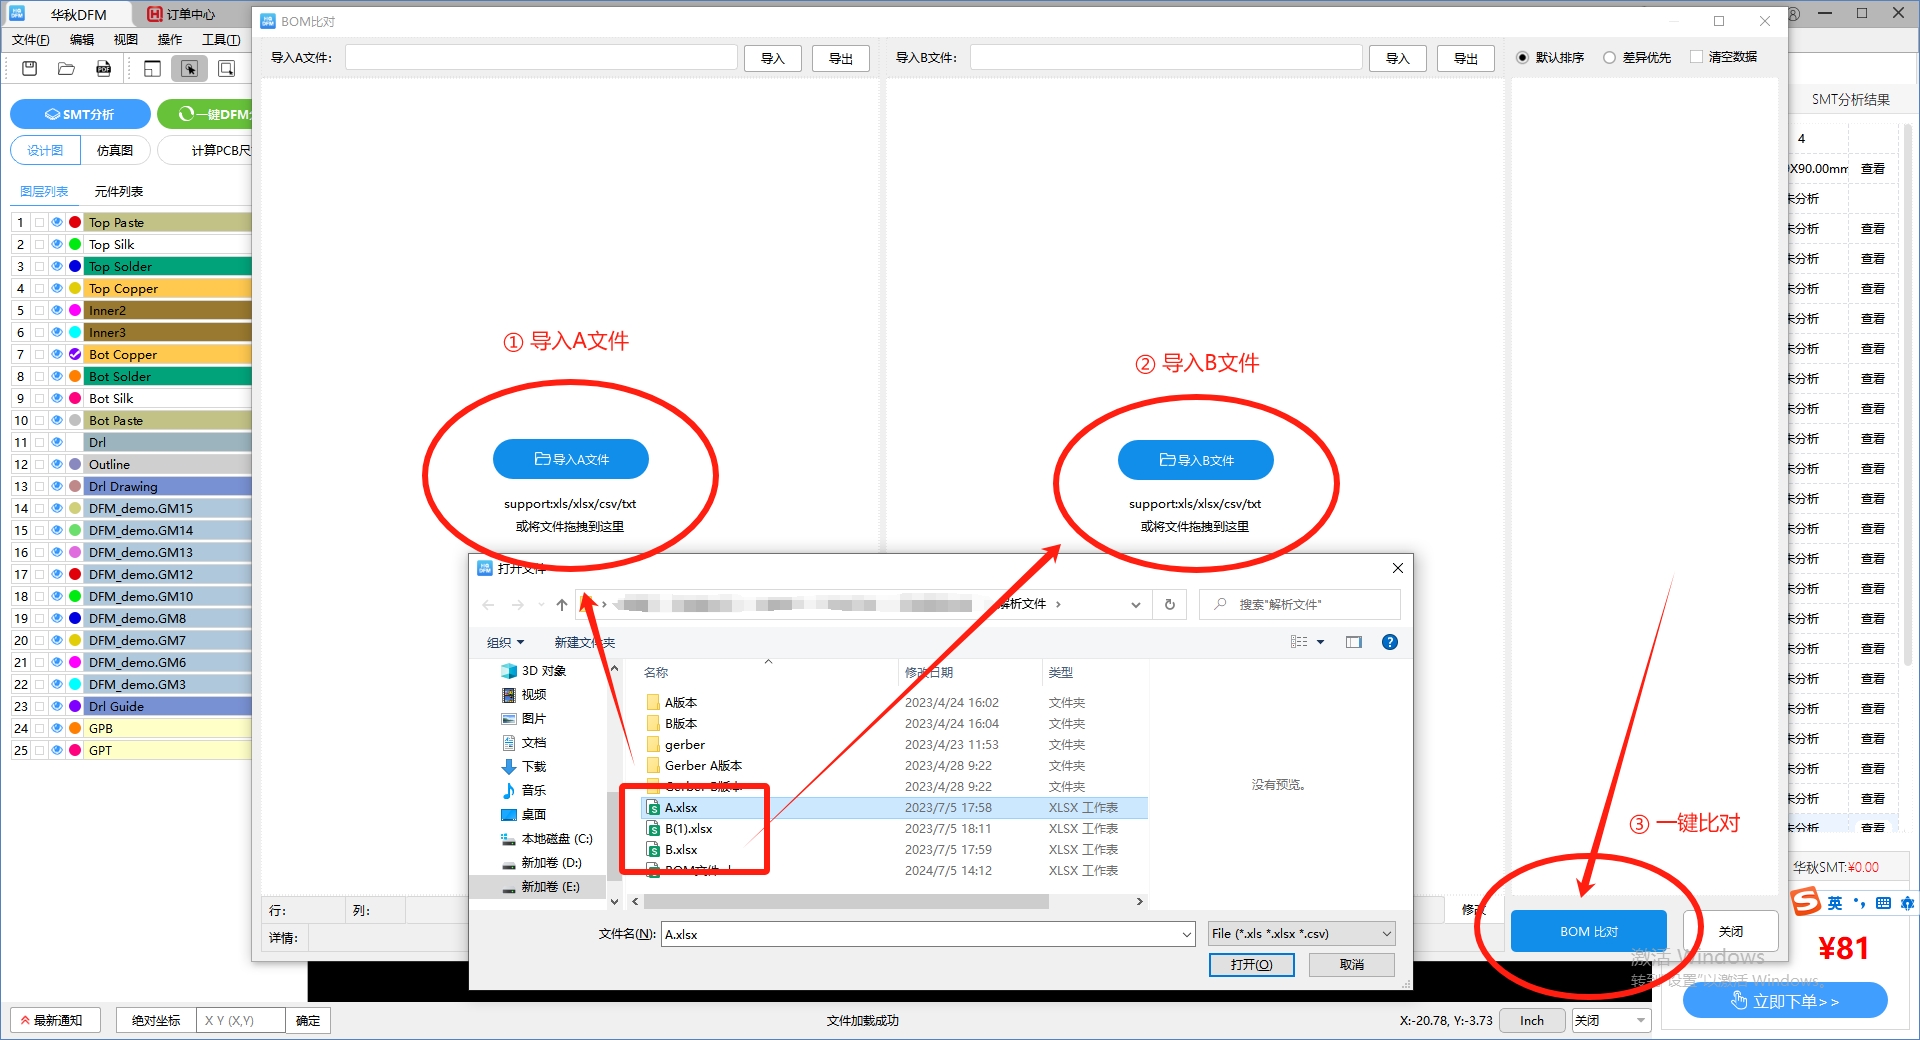Image resolution: width=1920 pixels, height=1040 pixels.
Task: Click the 搜索"解析文件" search box
Action: (1300, 604)
